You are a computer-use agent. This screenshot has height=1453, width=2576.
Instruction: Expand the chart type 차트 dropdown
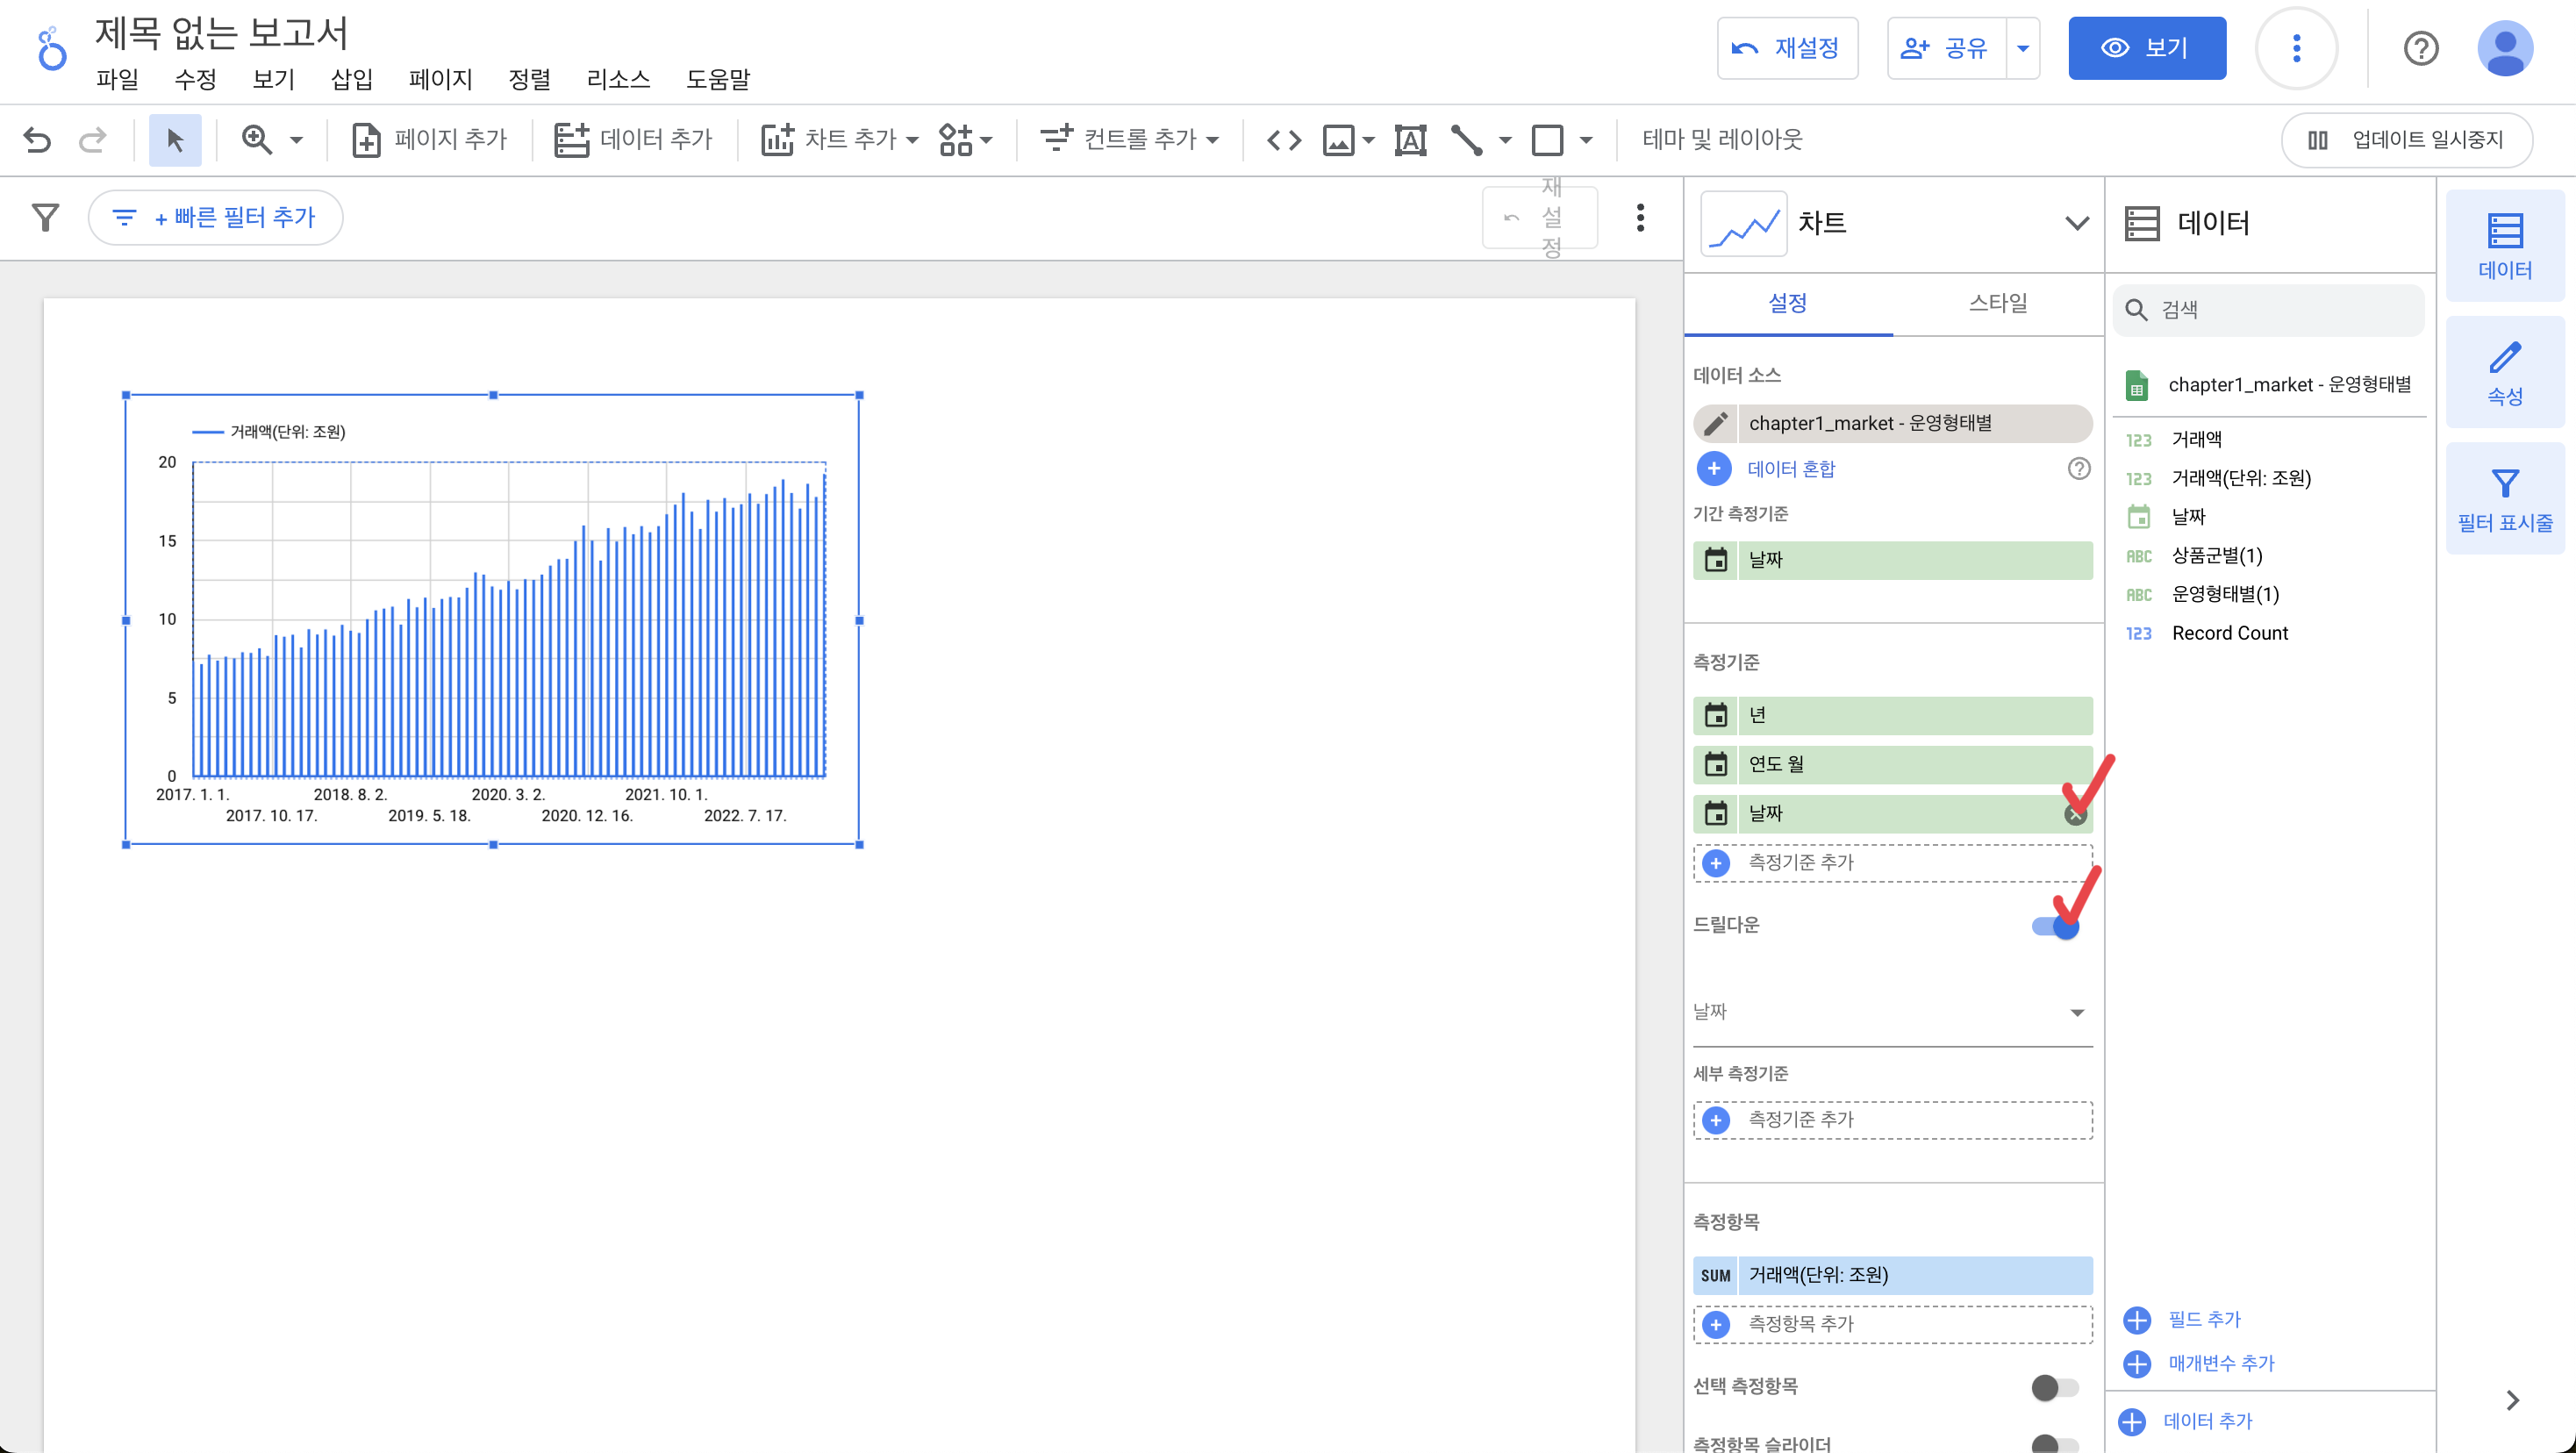pyautogui.click(x=2076, y=223)
